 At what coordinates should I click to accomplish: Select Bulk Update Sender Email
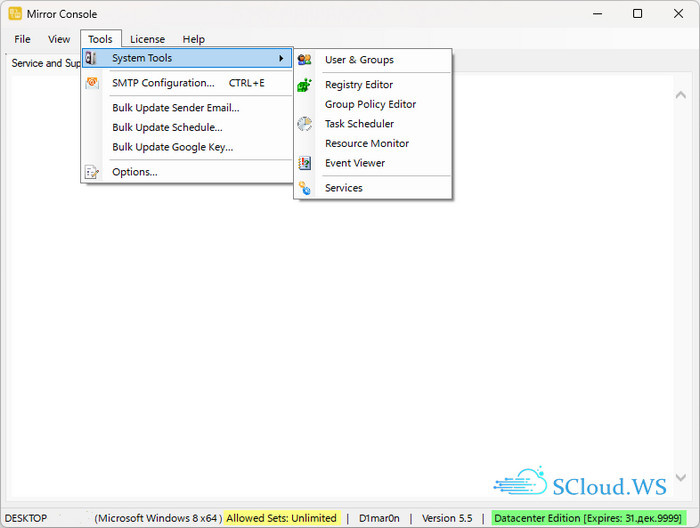tap(175, 108)
